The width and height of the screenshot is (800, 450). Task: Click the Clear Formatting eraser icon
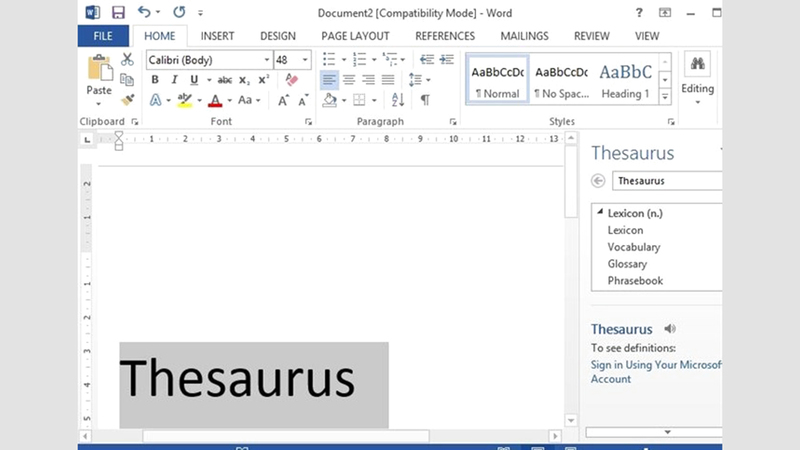pos(292,80)
